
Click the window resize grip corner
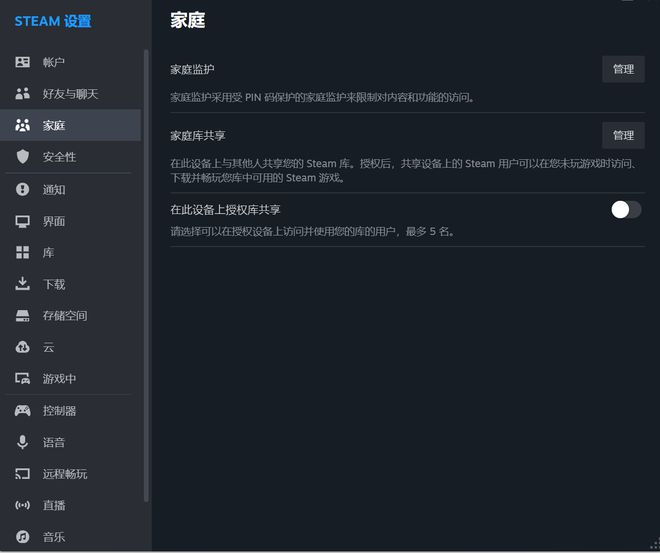pyautogui.click(x=655, y=545)
